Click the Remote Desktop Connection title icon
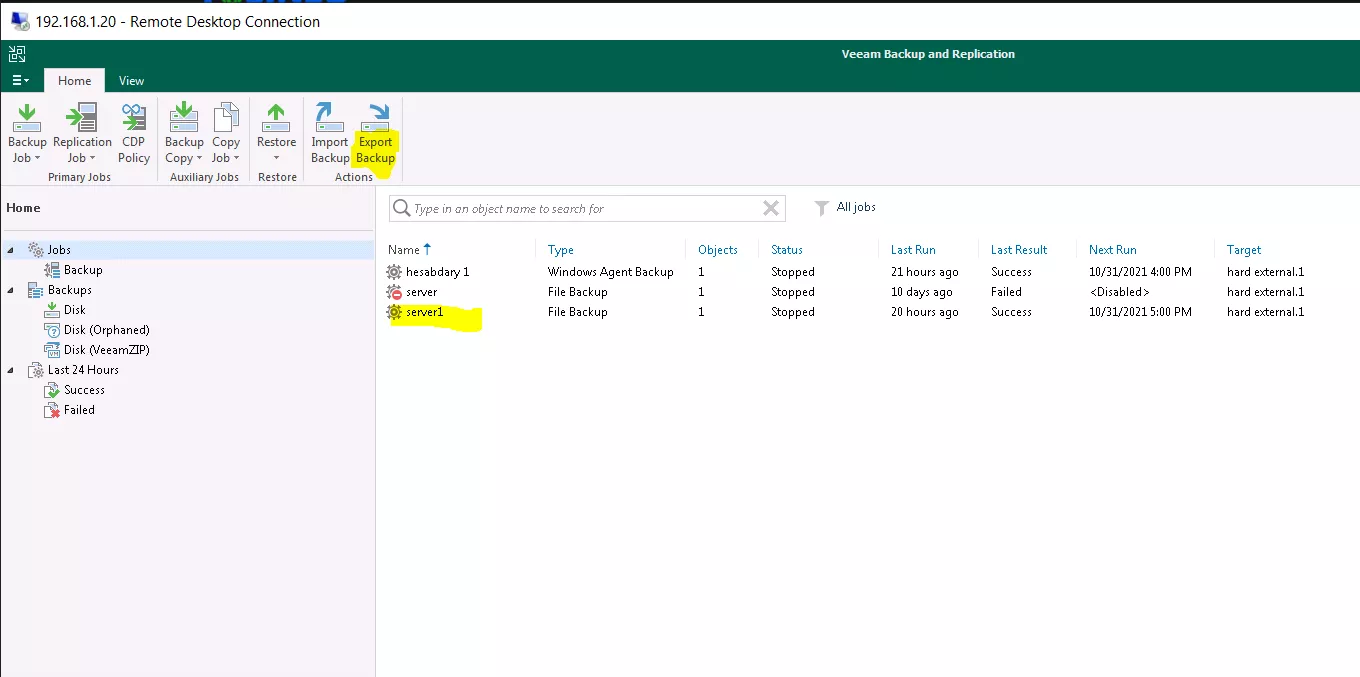 click(x=20, y=21)
